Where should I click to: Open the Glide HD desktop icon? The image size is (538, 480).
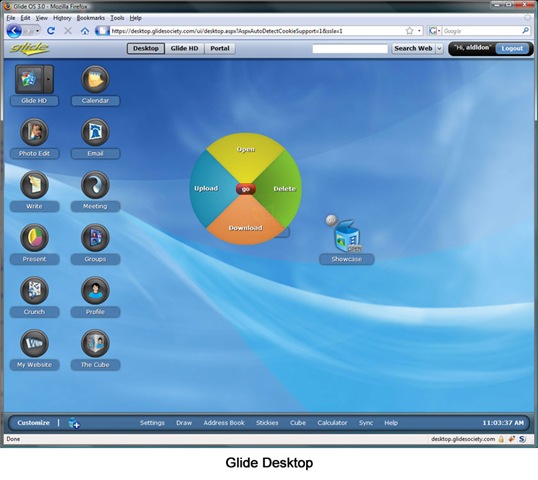click(29, 79)
